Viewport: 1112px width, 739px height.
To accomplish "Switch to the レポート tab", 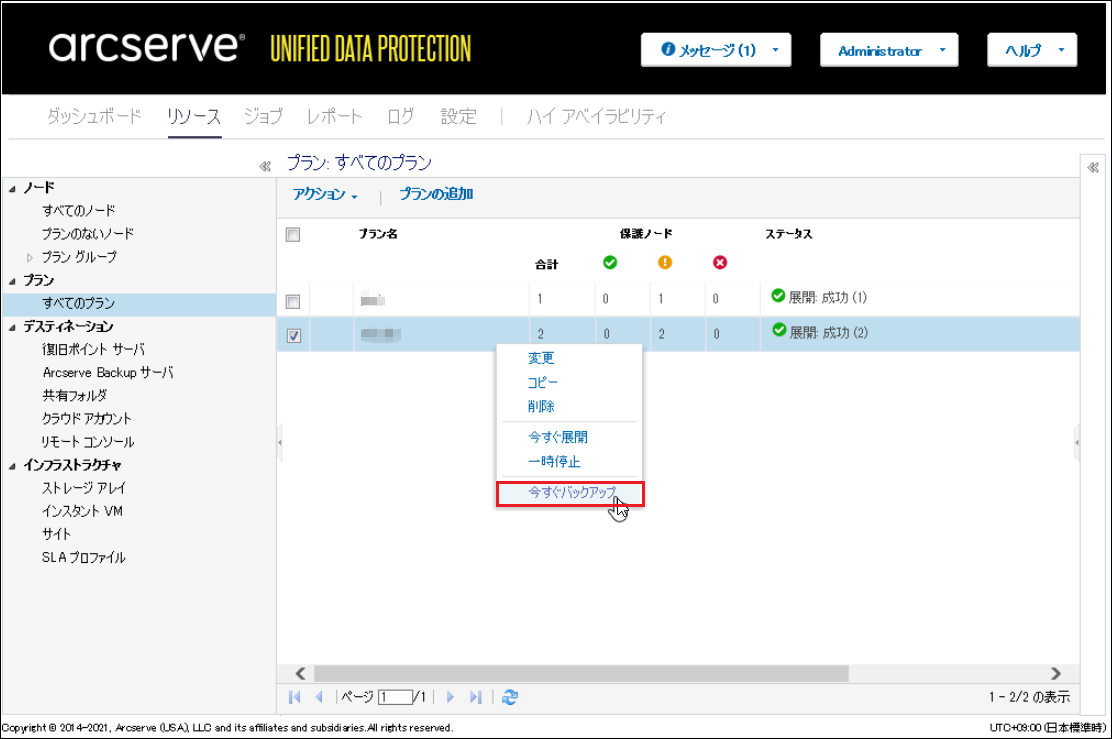I will 334,116.
